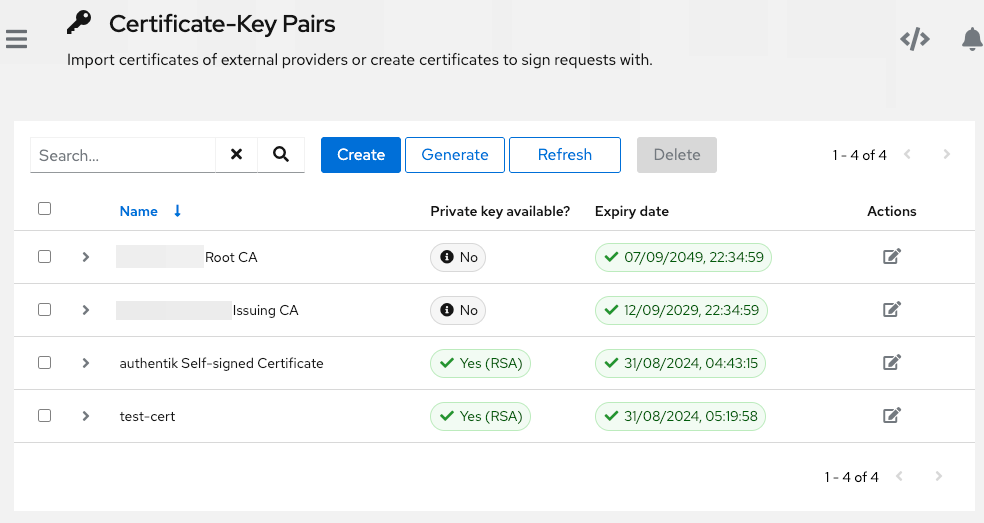
Task: Refresh the certificate list
Action: (565, 155)
